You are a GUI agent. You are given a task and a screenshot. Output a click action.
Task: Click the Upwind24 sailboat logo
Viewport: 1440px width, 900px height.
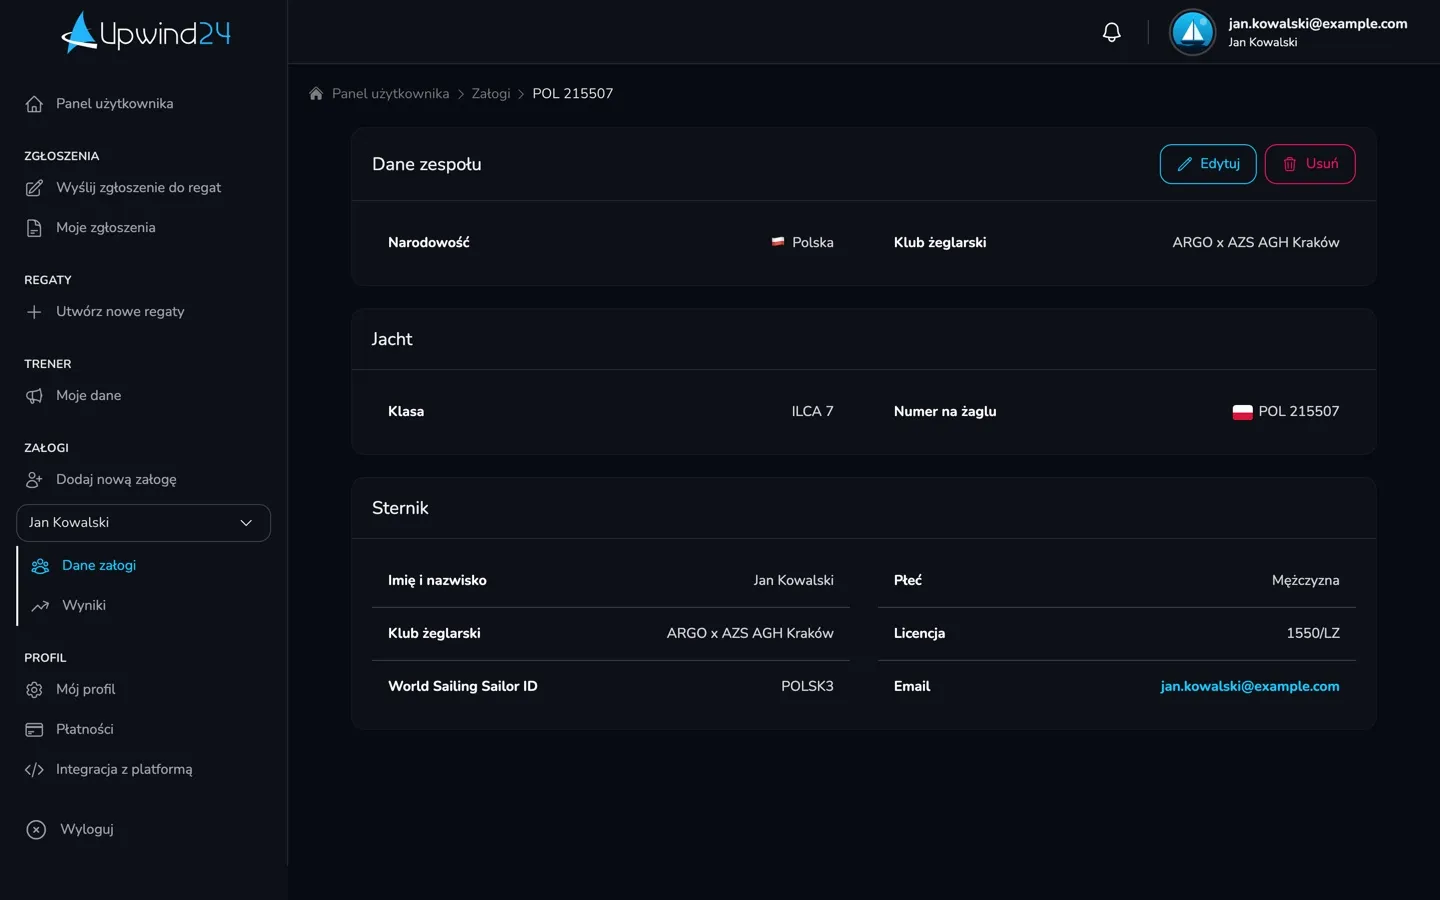click(146, 32)
